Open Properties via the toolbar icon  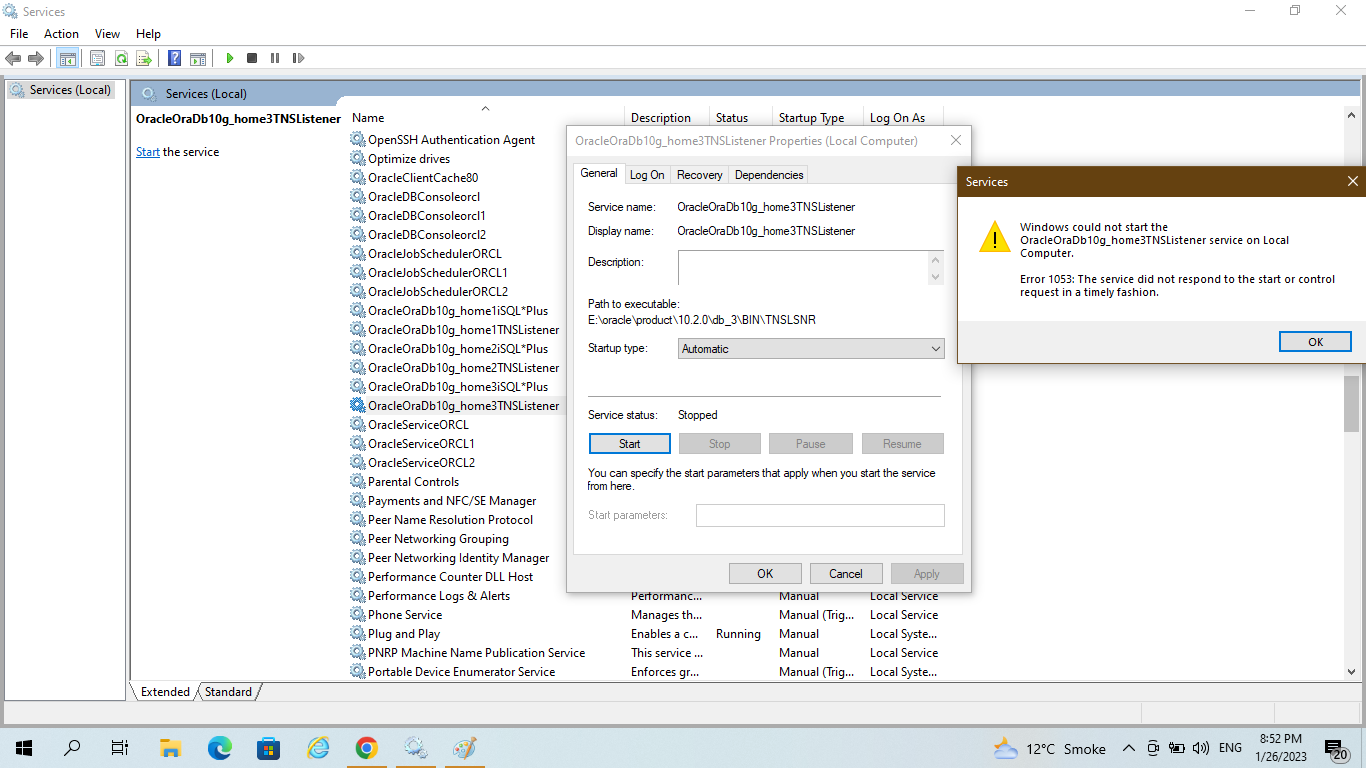(97, 58)
